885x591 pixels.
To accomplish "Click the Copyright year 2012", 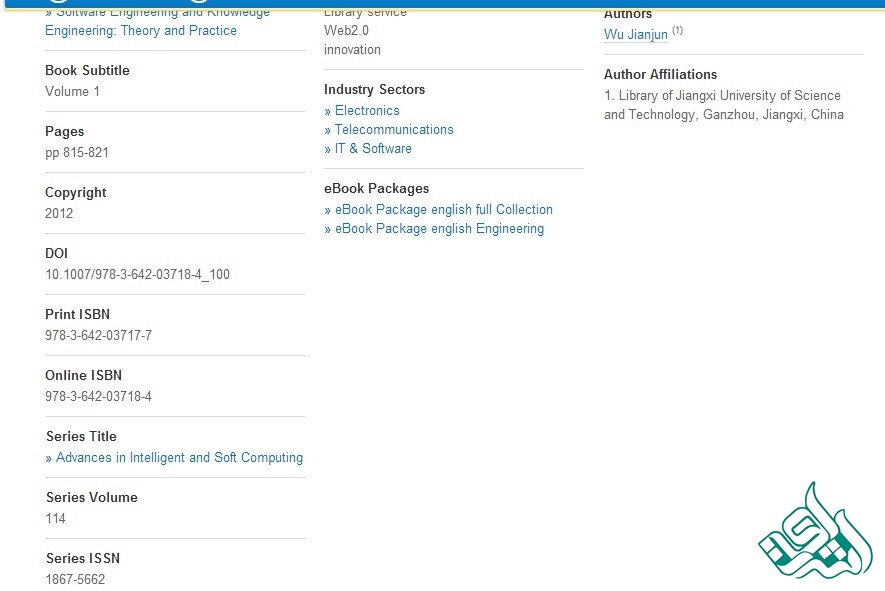I will coord(59,214).
